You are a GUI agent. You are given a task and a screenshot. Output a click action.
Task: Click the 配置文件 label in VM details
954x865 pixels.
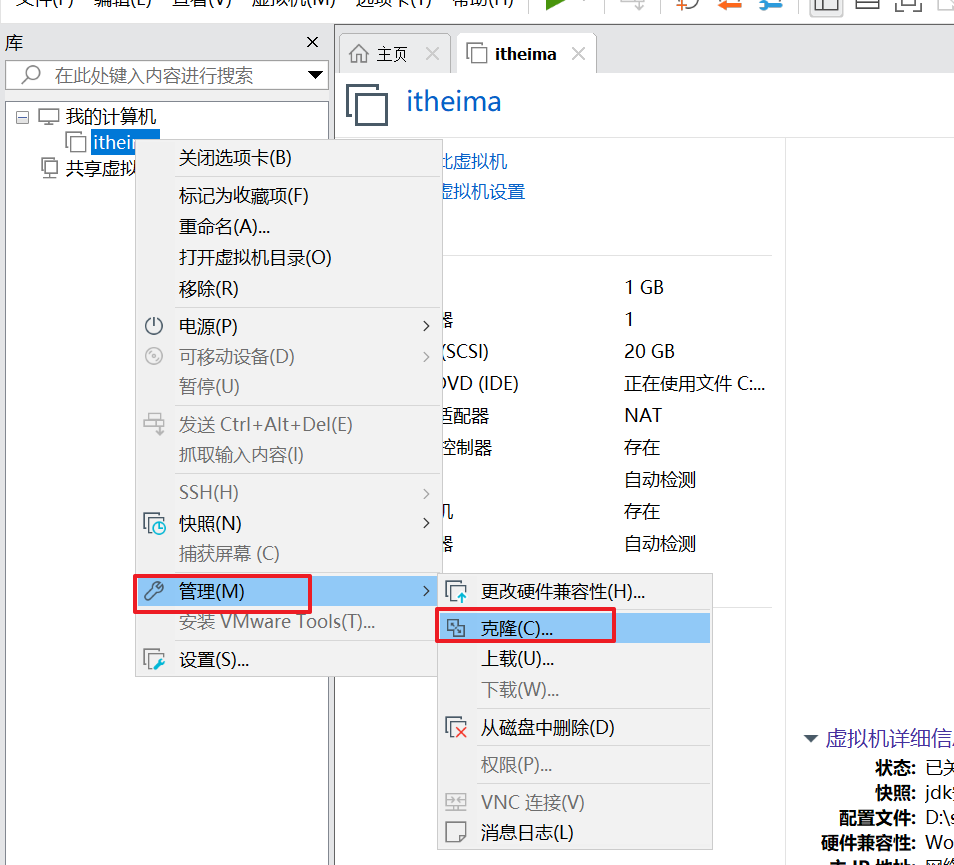(x=877, y=818)
